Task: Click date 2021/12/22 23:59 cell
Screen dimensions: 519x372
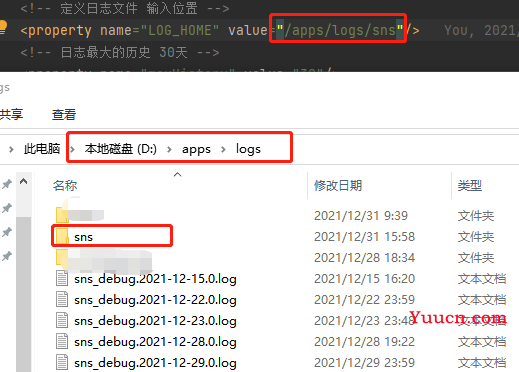Action: tap(364, 300)
